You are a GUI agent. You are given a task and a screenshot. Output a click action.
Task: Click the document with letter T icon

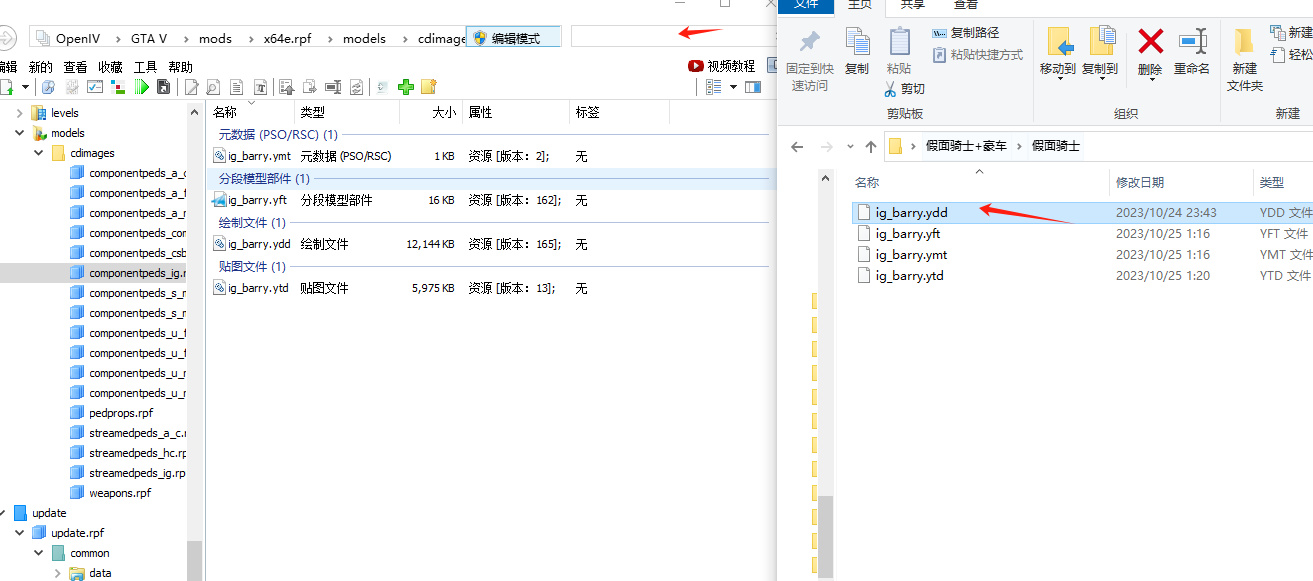[260, 87]
